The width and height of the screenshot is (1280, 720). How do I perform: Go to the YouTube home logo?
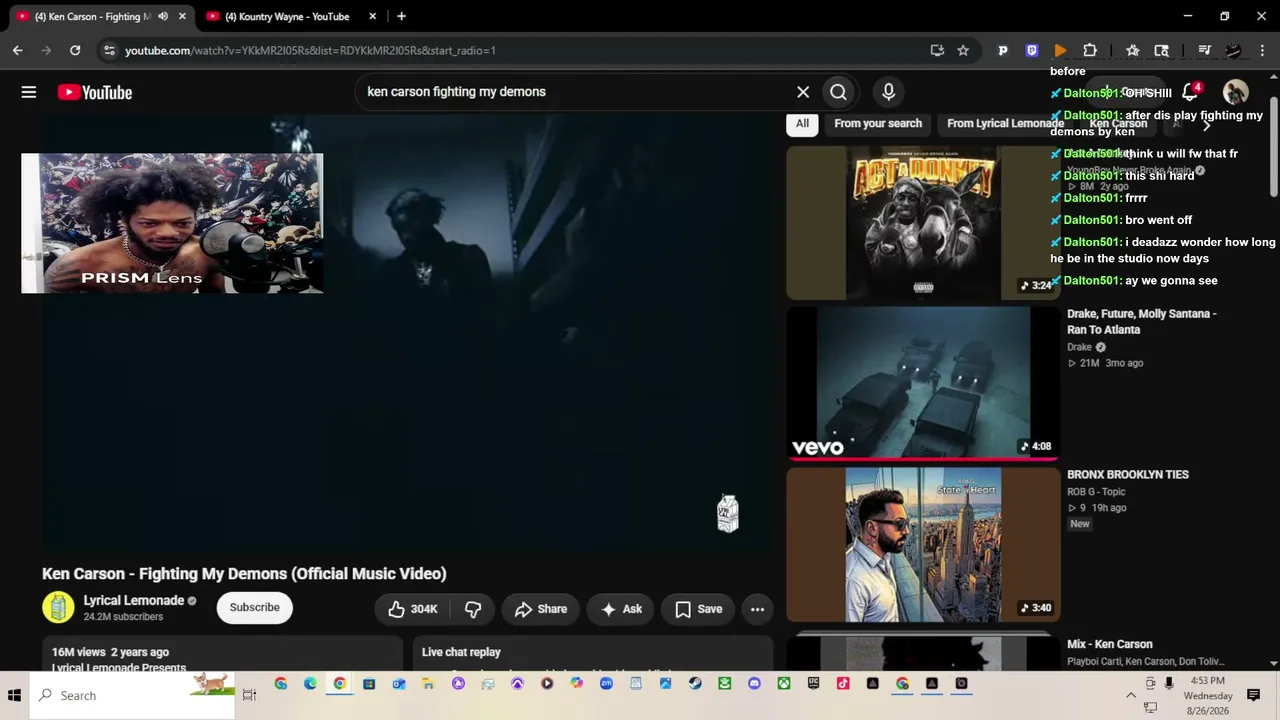[95, 92]
